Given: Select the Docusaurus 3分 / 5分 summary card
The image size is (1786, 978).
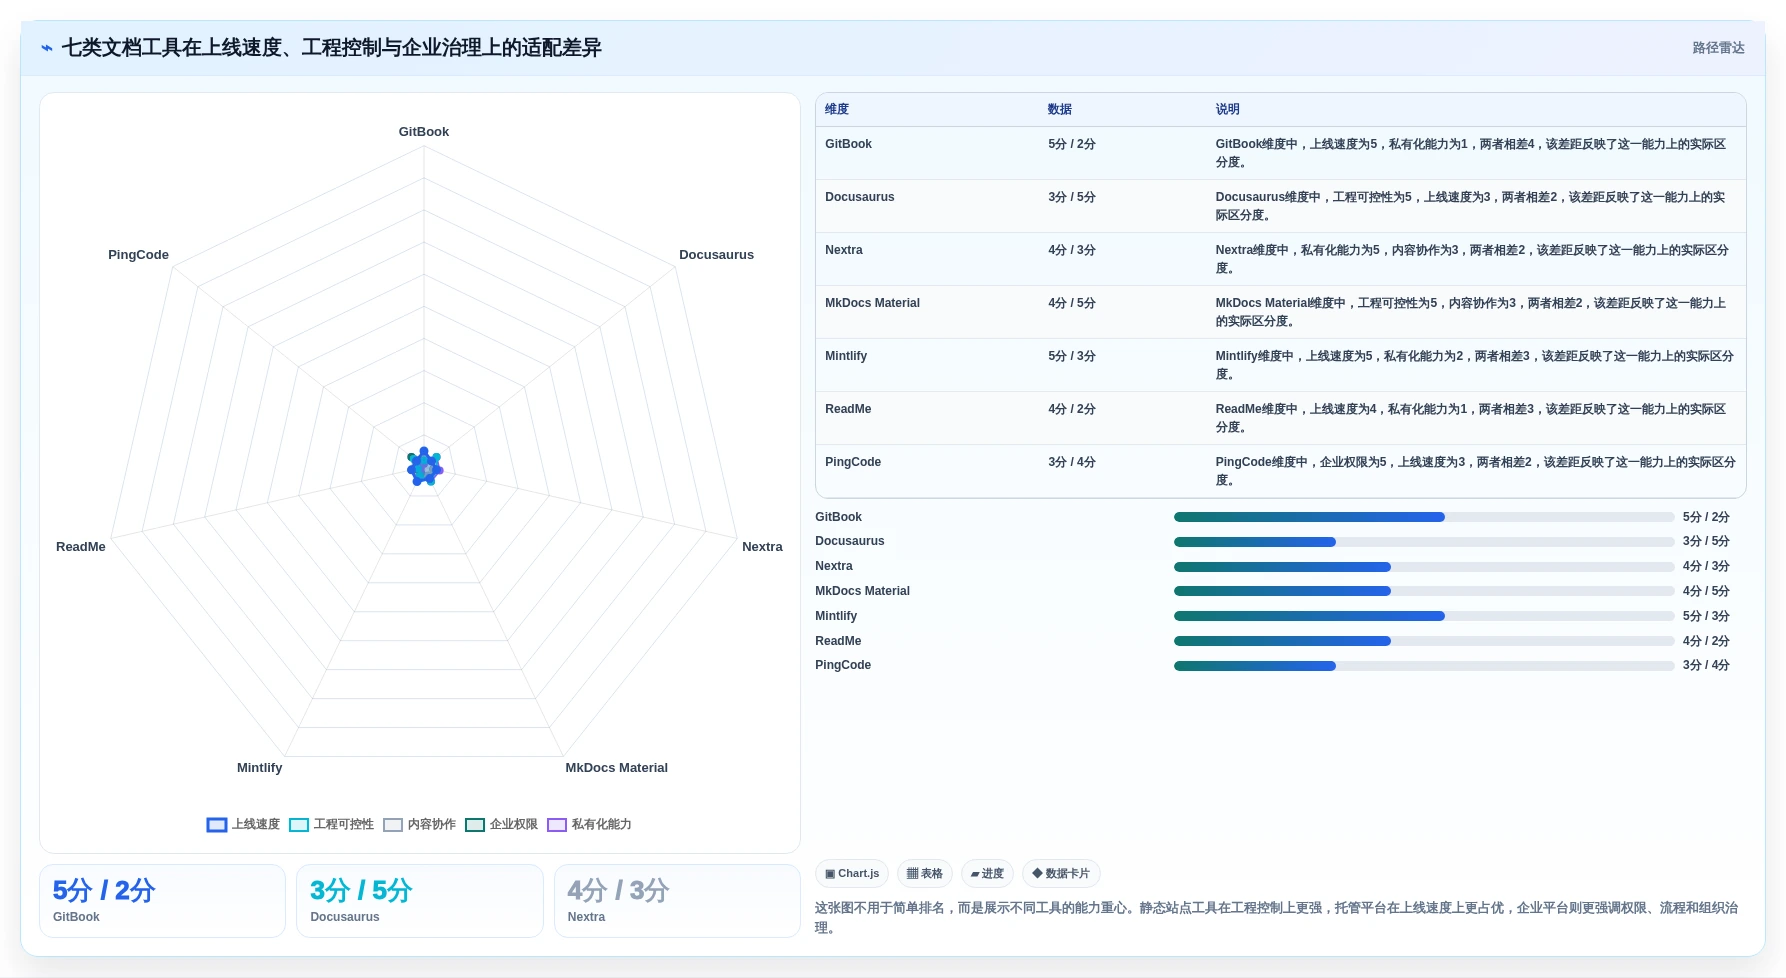Looking at the screenshot, I should [x=419, y=901].
